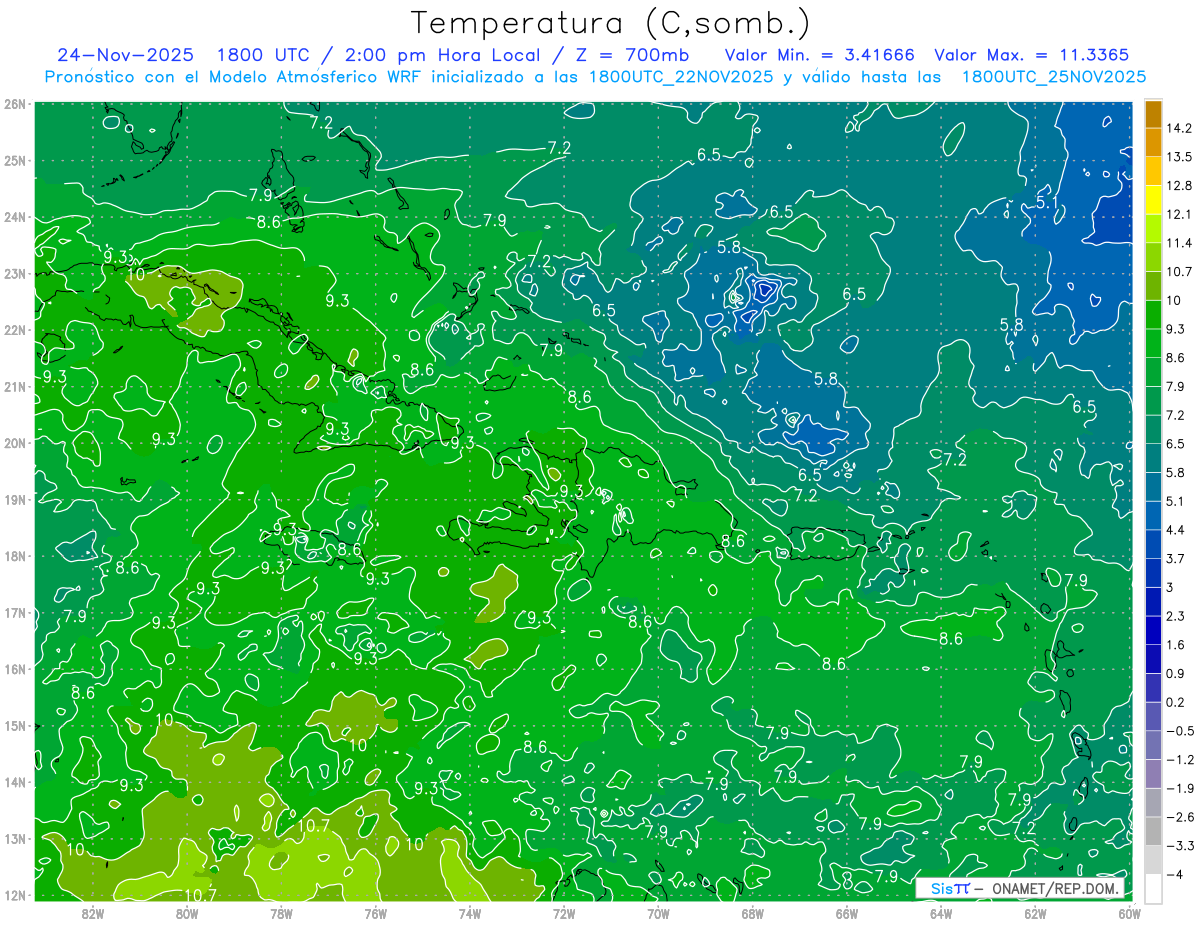Screen dimensions: 1200x927
Task: Pick the white swatch at the color scale bottom
Action: coord(1153,888)
